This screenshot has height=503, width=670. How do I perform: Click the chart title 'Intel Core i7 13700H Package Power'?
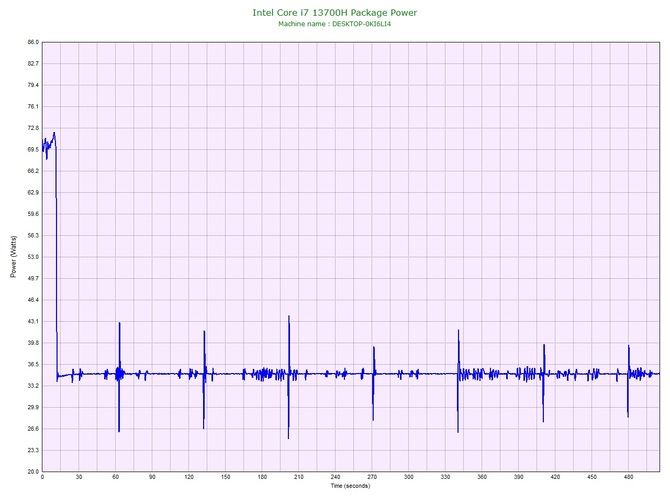(x=335, y=12)
